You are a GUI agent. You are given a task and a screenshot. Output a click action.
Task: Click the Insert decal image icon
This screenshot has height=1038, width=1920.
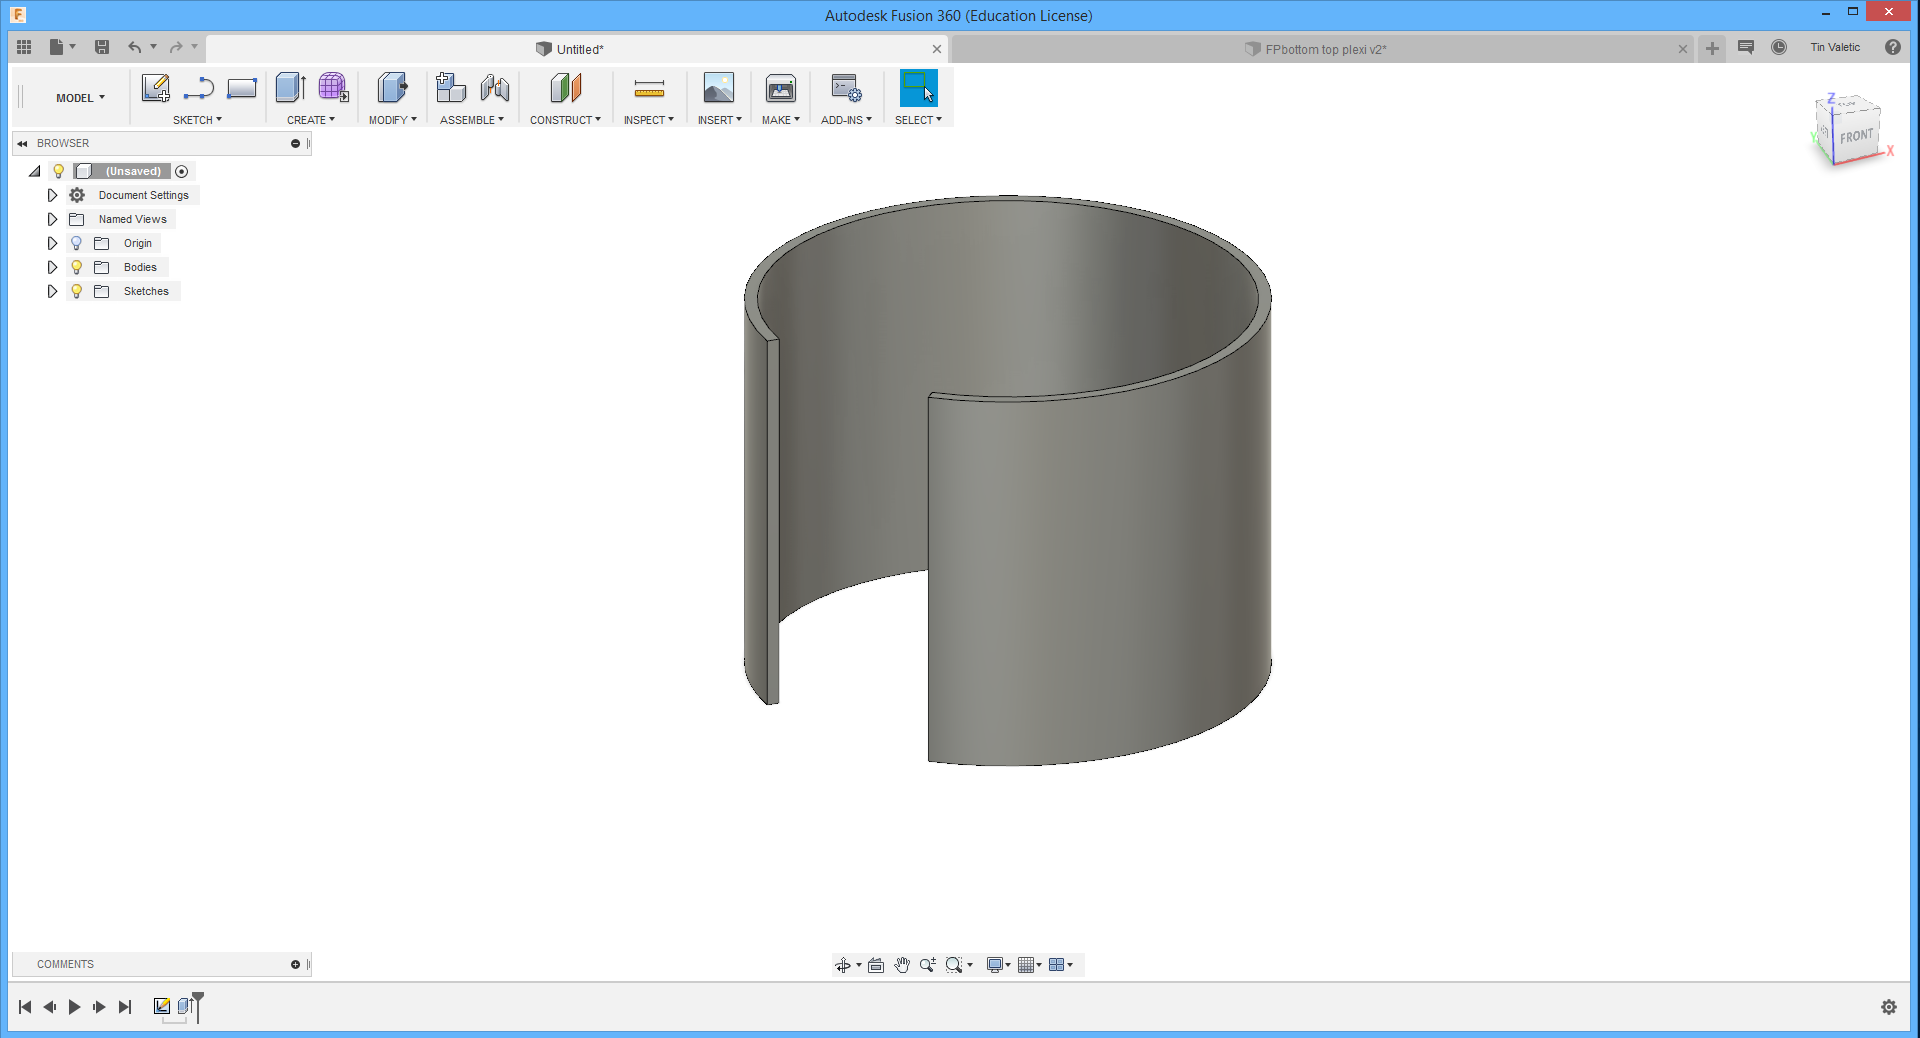(719, 88)
